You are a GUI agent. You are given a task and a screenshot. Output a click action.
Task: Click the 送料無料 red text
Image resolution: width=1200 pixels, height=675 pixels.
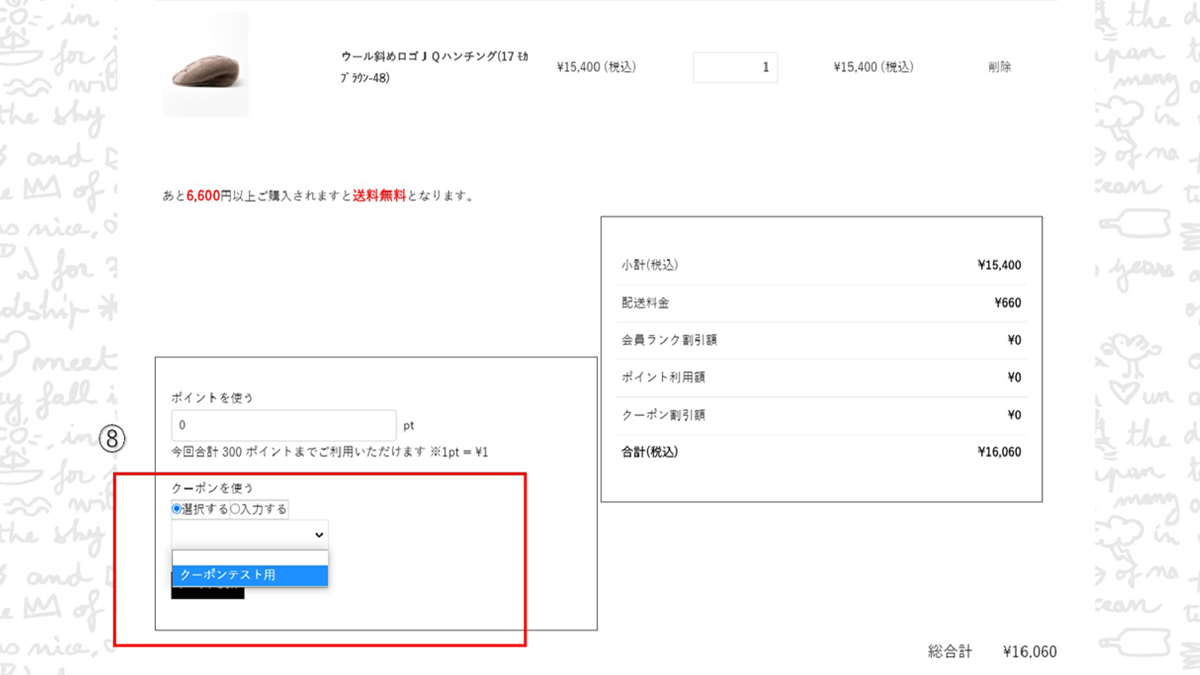[x=379, y=196]
